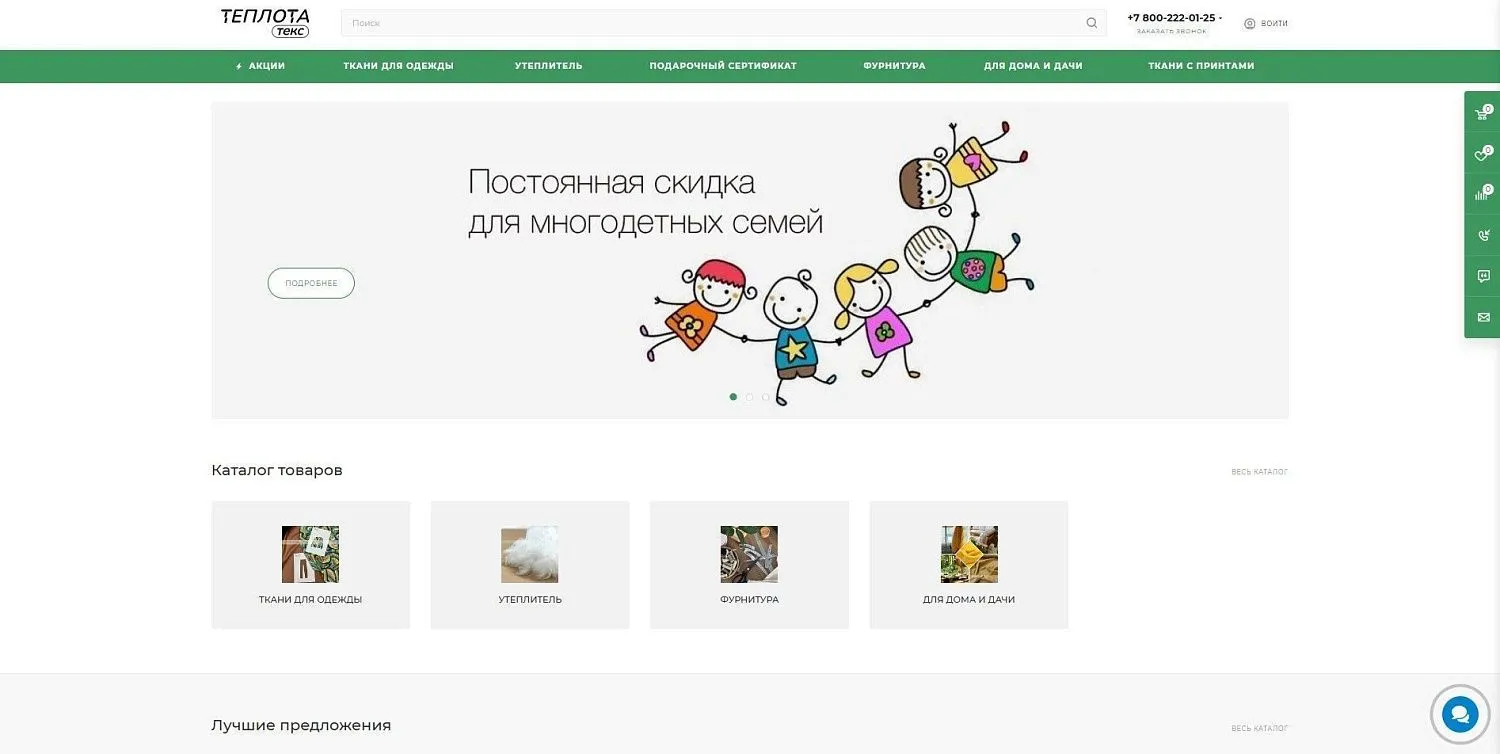Click the Для дома и дачи card label
Image resolution: width=1500 pixels, height=754 pixels.
coord(969,600)
